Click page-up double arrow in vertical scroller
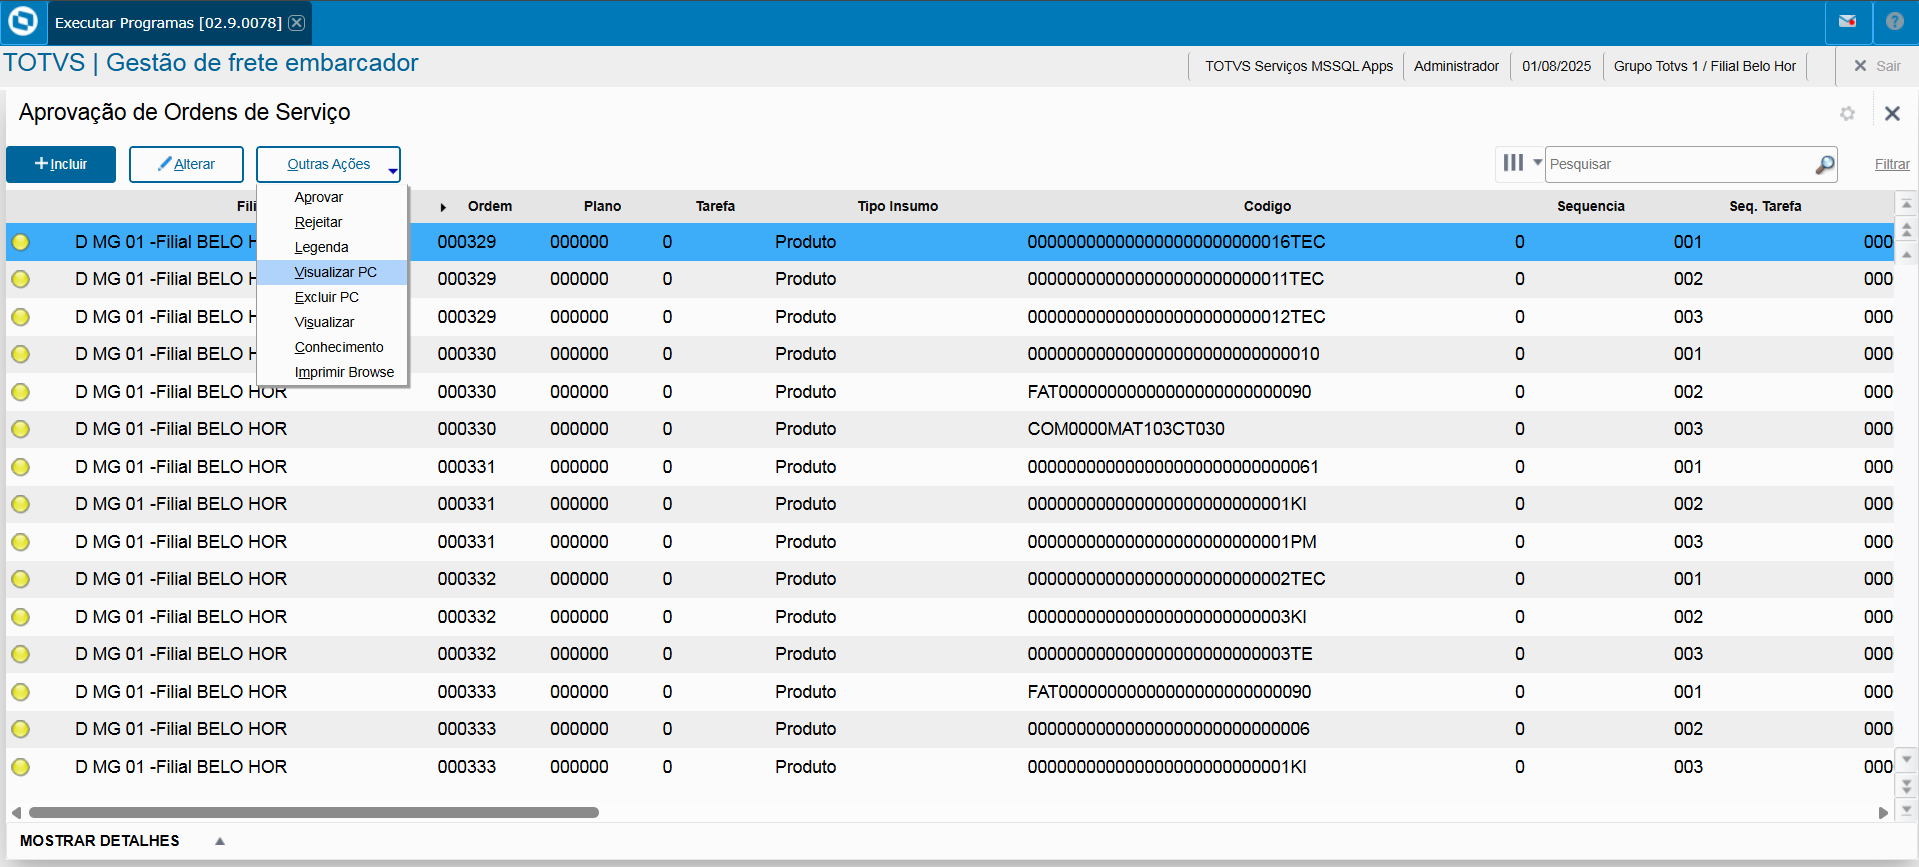Viewport: 1919px width, 867px height. point(1907,230)
